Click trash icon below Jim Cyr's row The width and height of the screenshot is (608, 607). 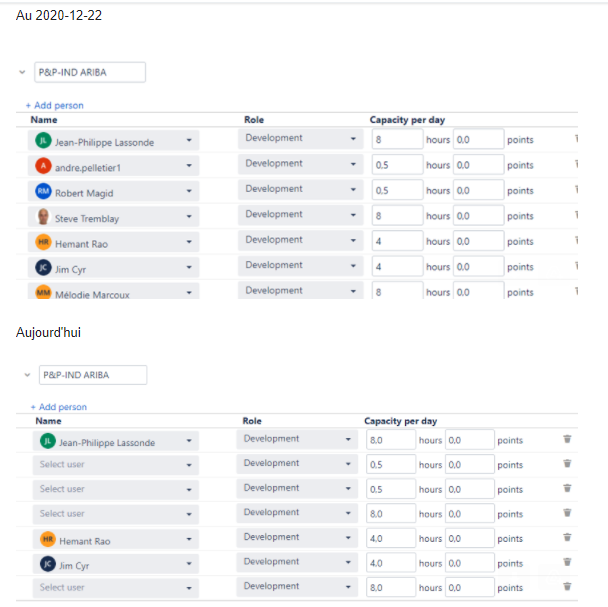567,586
